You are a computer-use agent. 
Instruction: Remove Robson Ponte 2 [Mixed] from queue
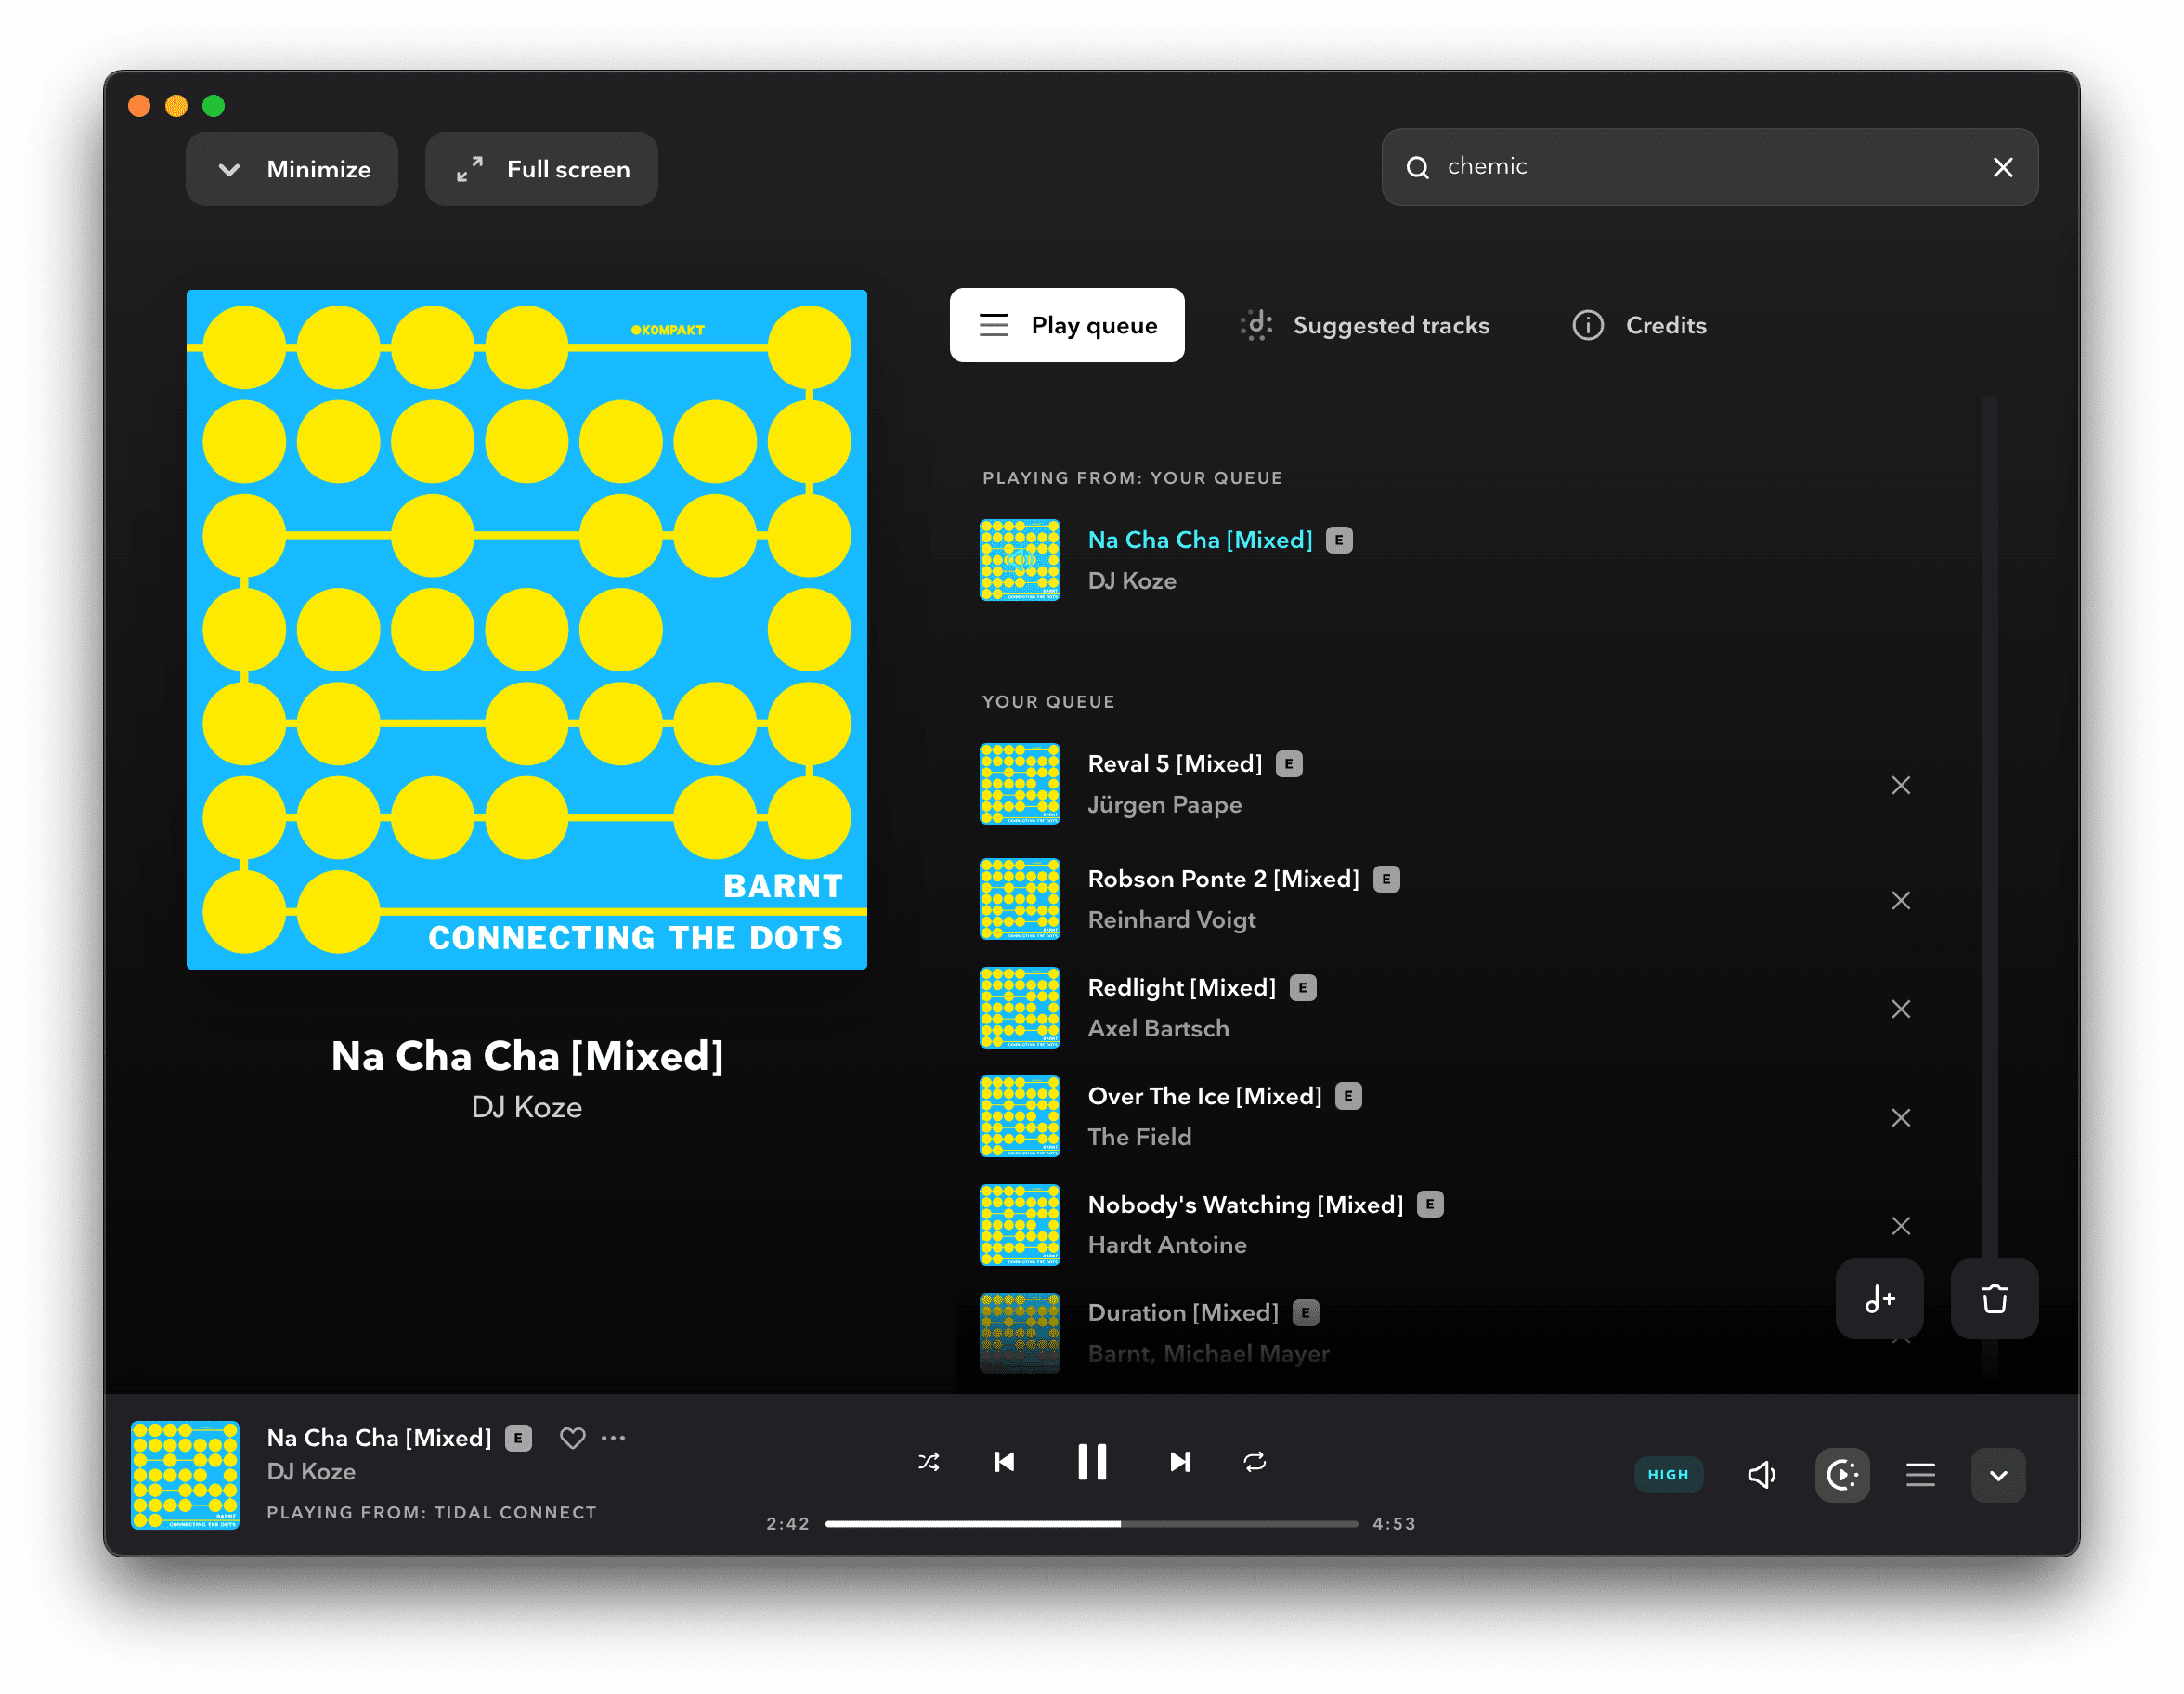(1901, 900)
